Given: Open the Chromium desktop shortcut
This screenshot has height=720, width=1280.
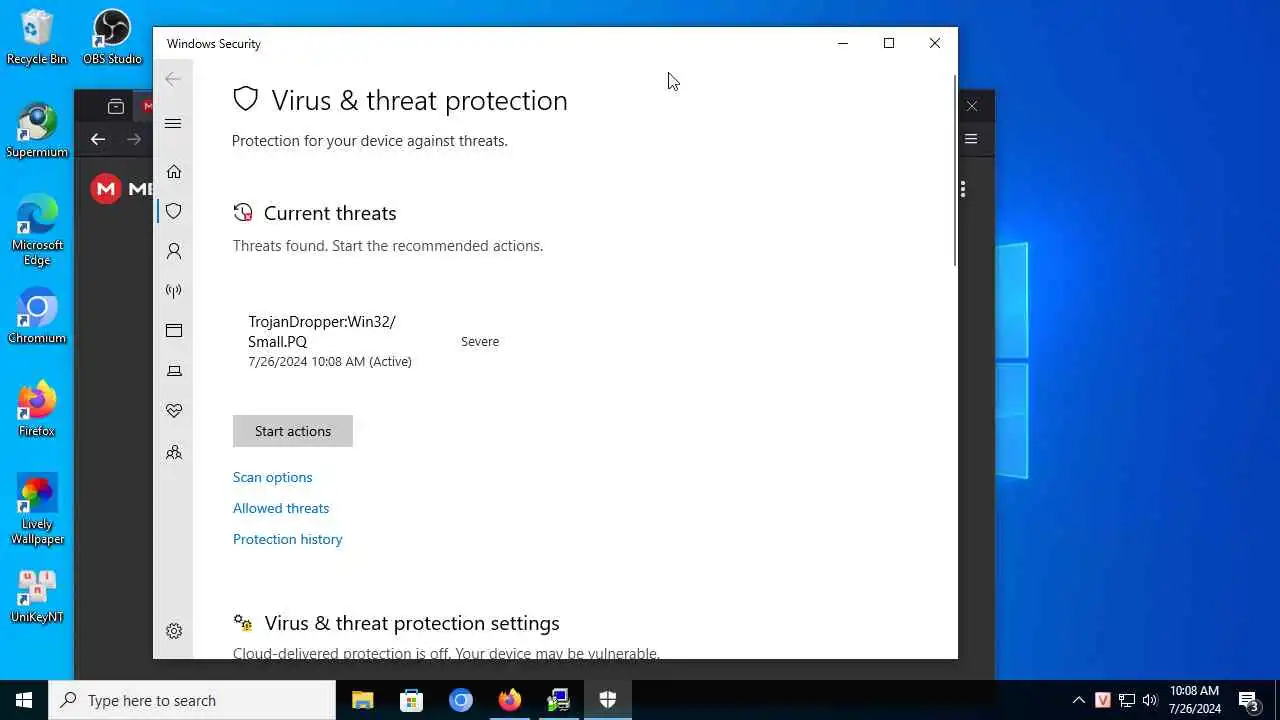Looking at the screenshot, I should (37, 316).
